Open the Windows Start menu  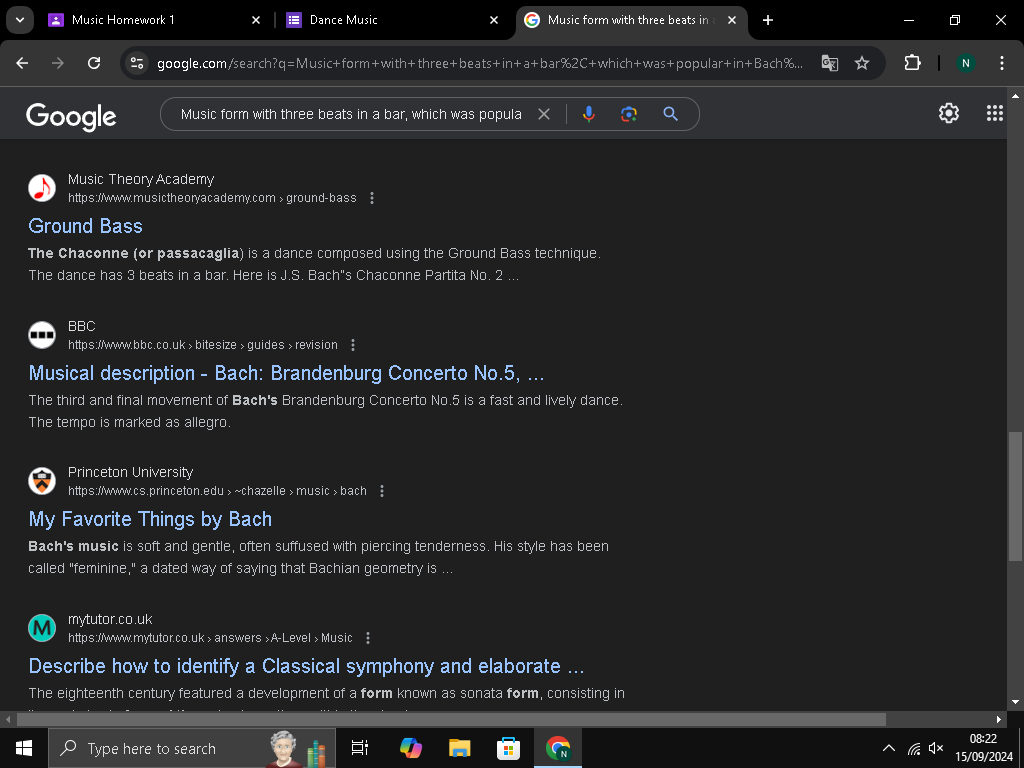[x=24, y=748]
